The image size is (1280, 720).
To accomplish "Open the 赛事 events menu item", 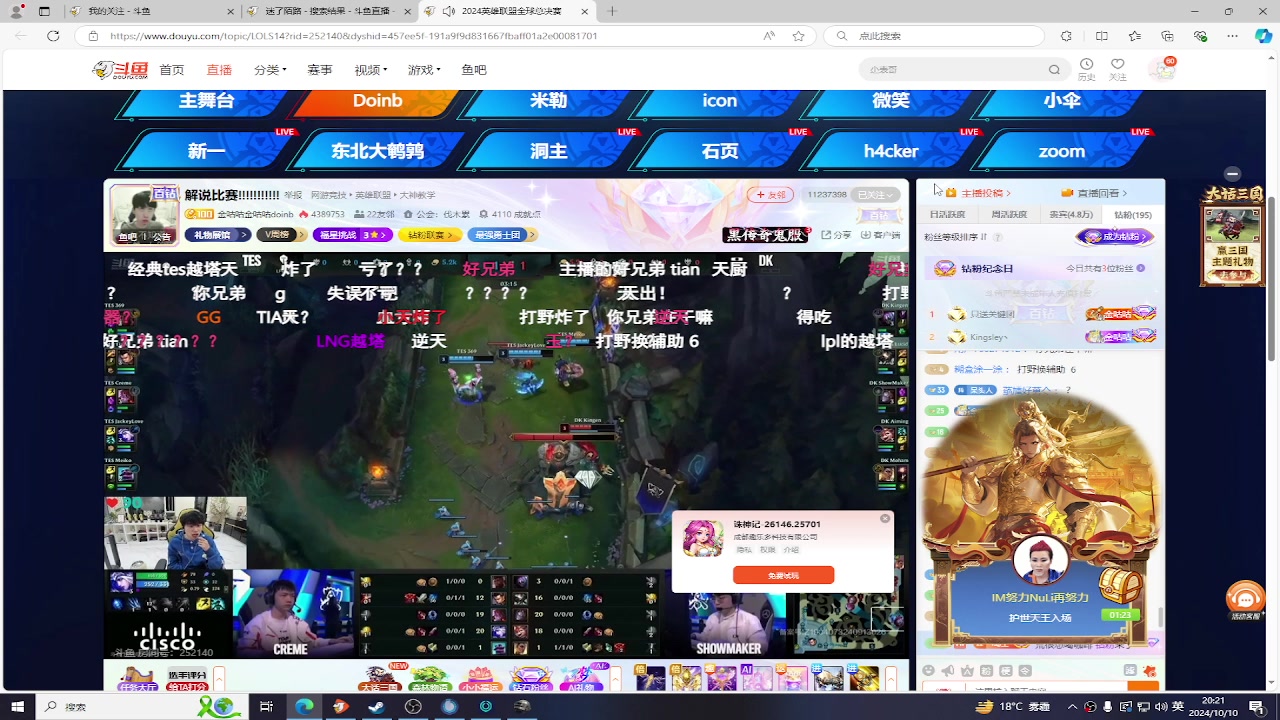I will pyautogui.click(x=320, y=70).
